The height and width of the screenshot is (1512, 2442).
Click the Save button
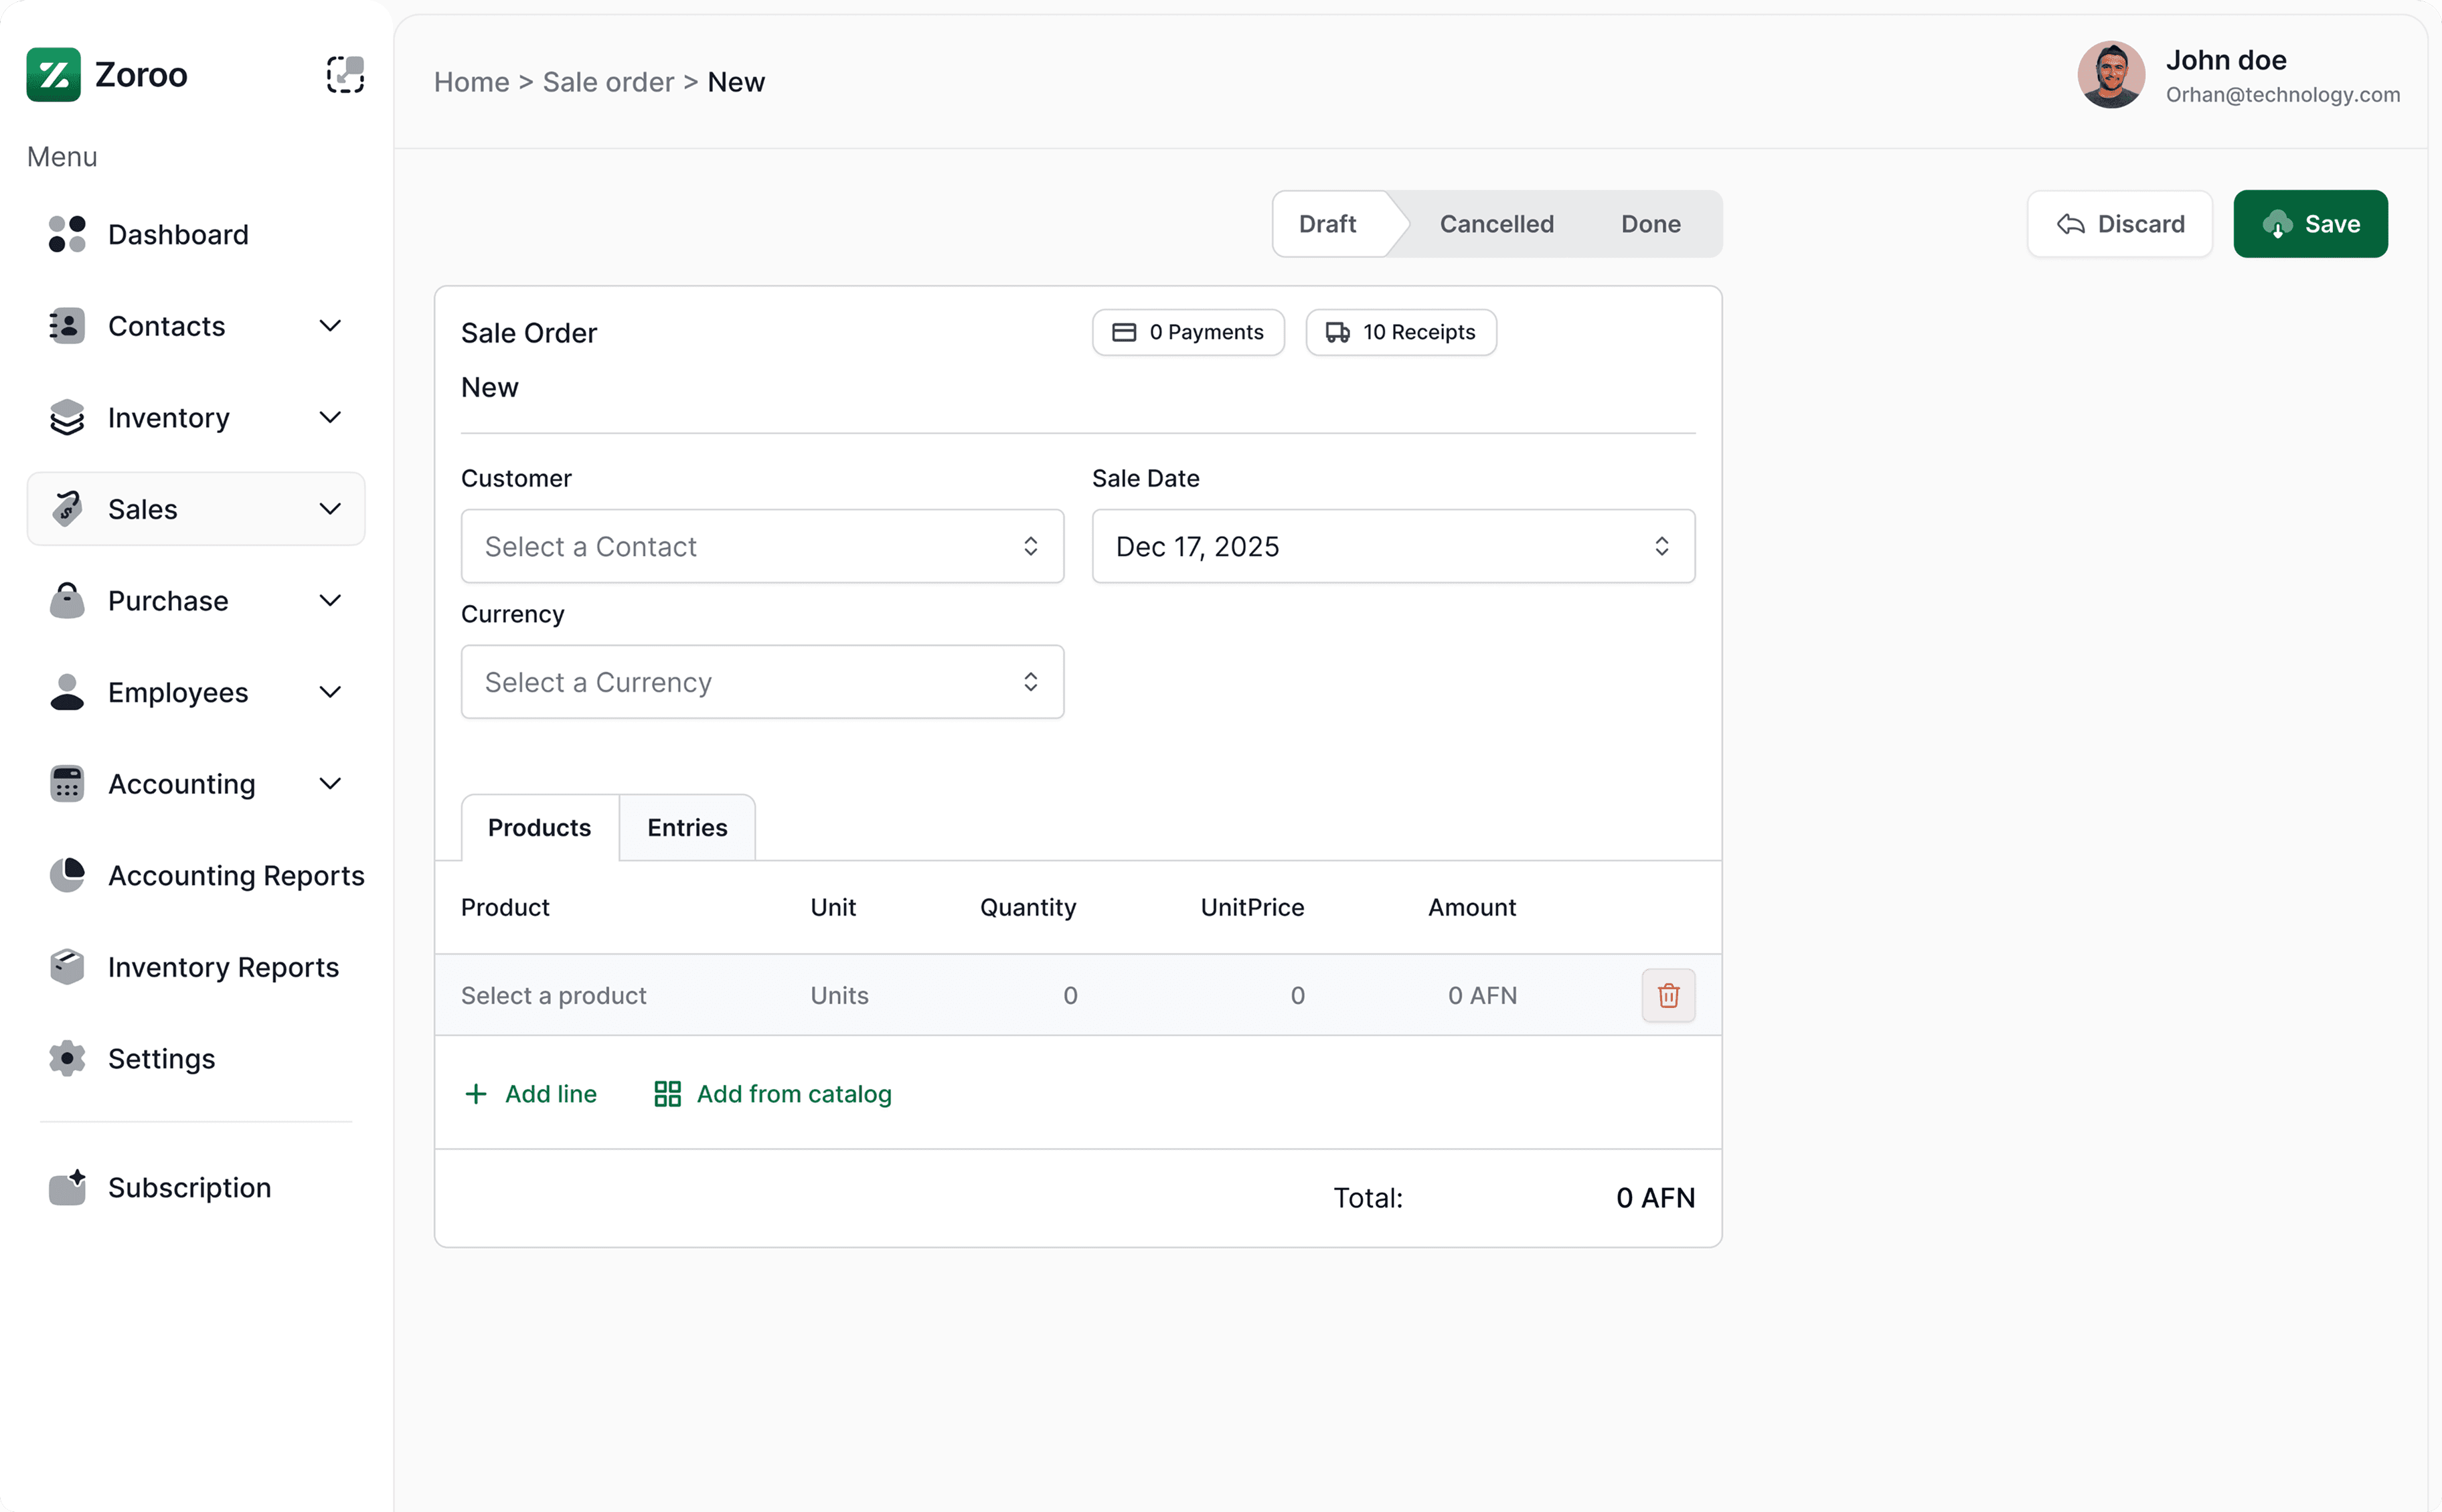tap(2310, 223)
